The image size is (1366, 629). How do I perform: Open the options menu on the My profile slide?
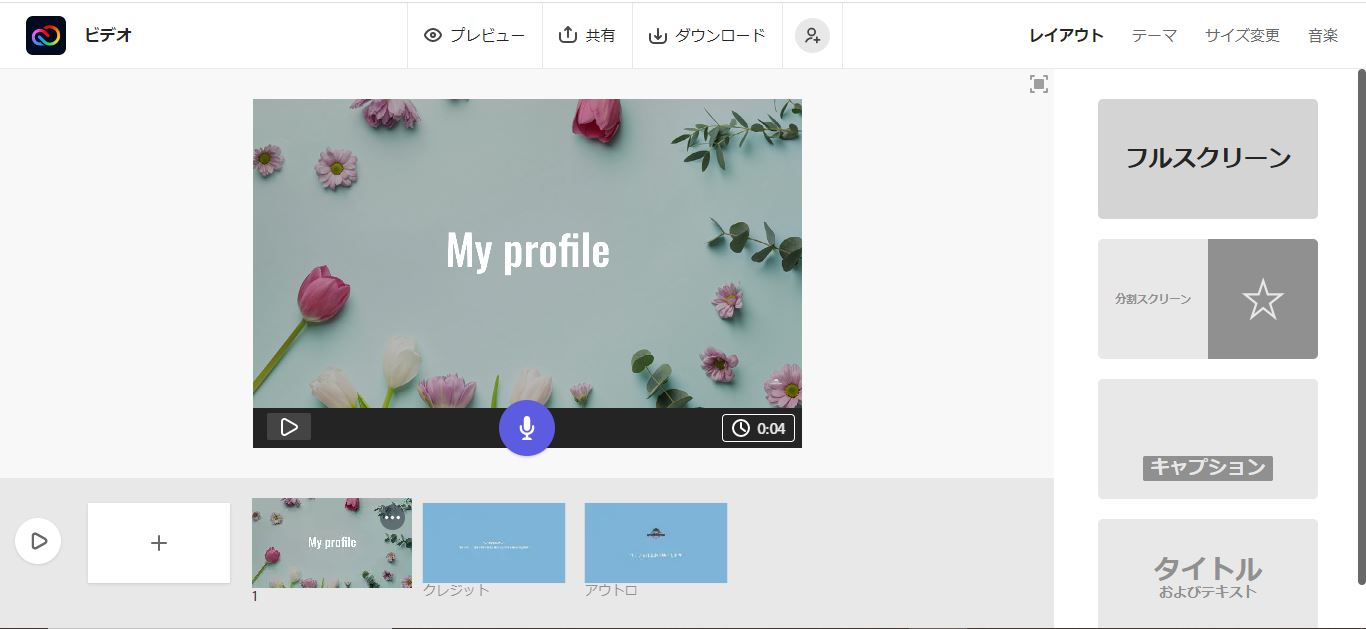(x=391, y=518)
